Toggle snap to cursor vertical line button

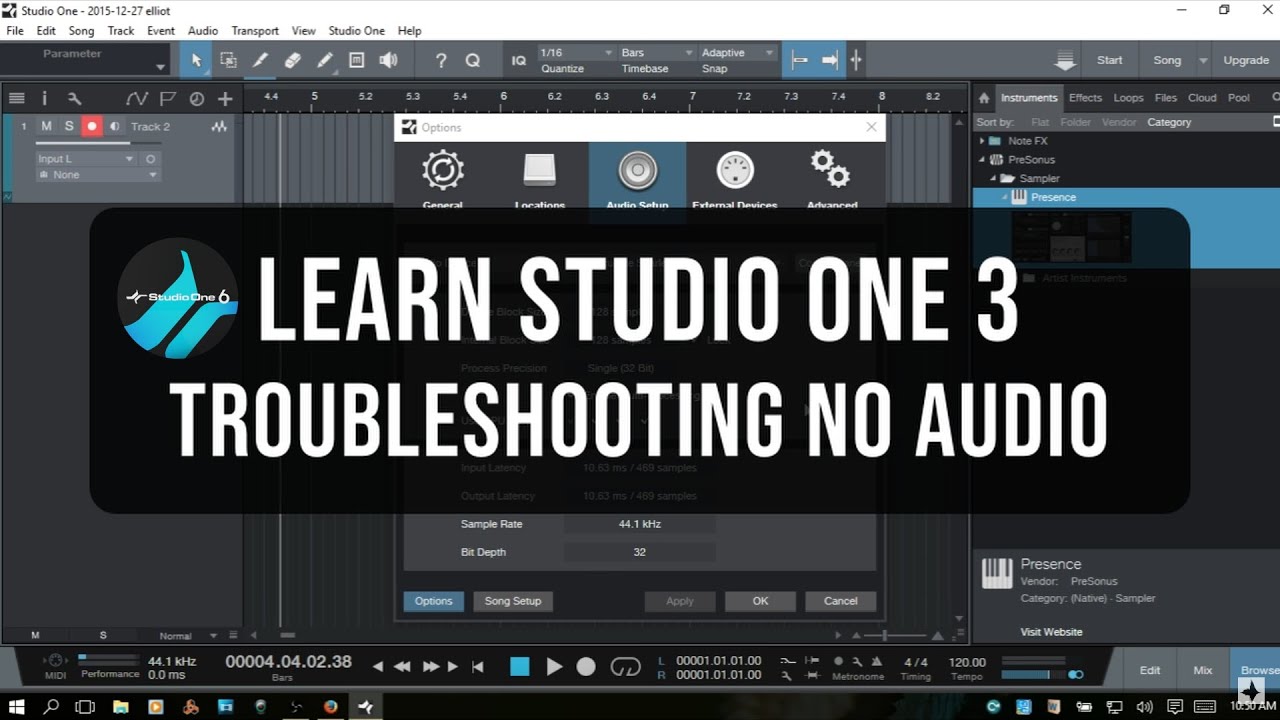(856, 60)
